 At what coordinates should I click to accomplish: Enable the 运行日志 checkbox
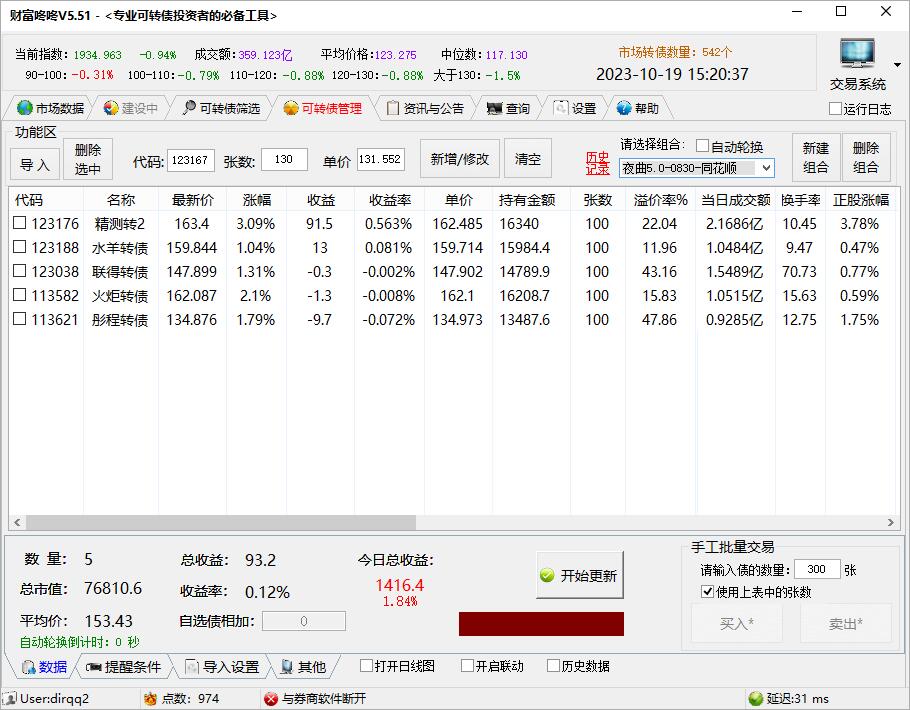(836, 109)
